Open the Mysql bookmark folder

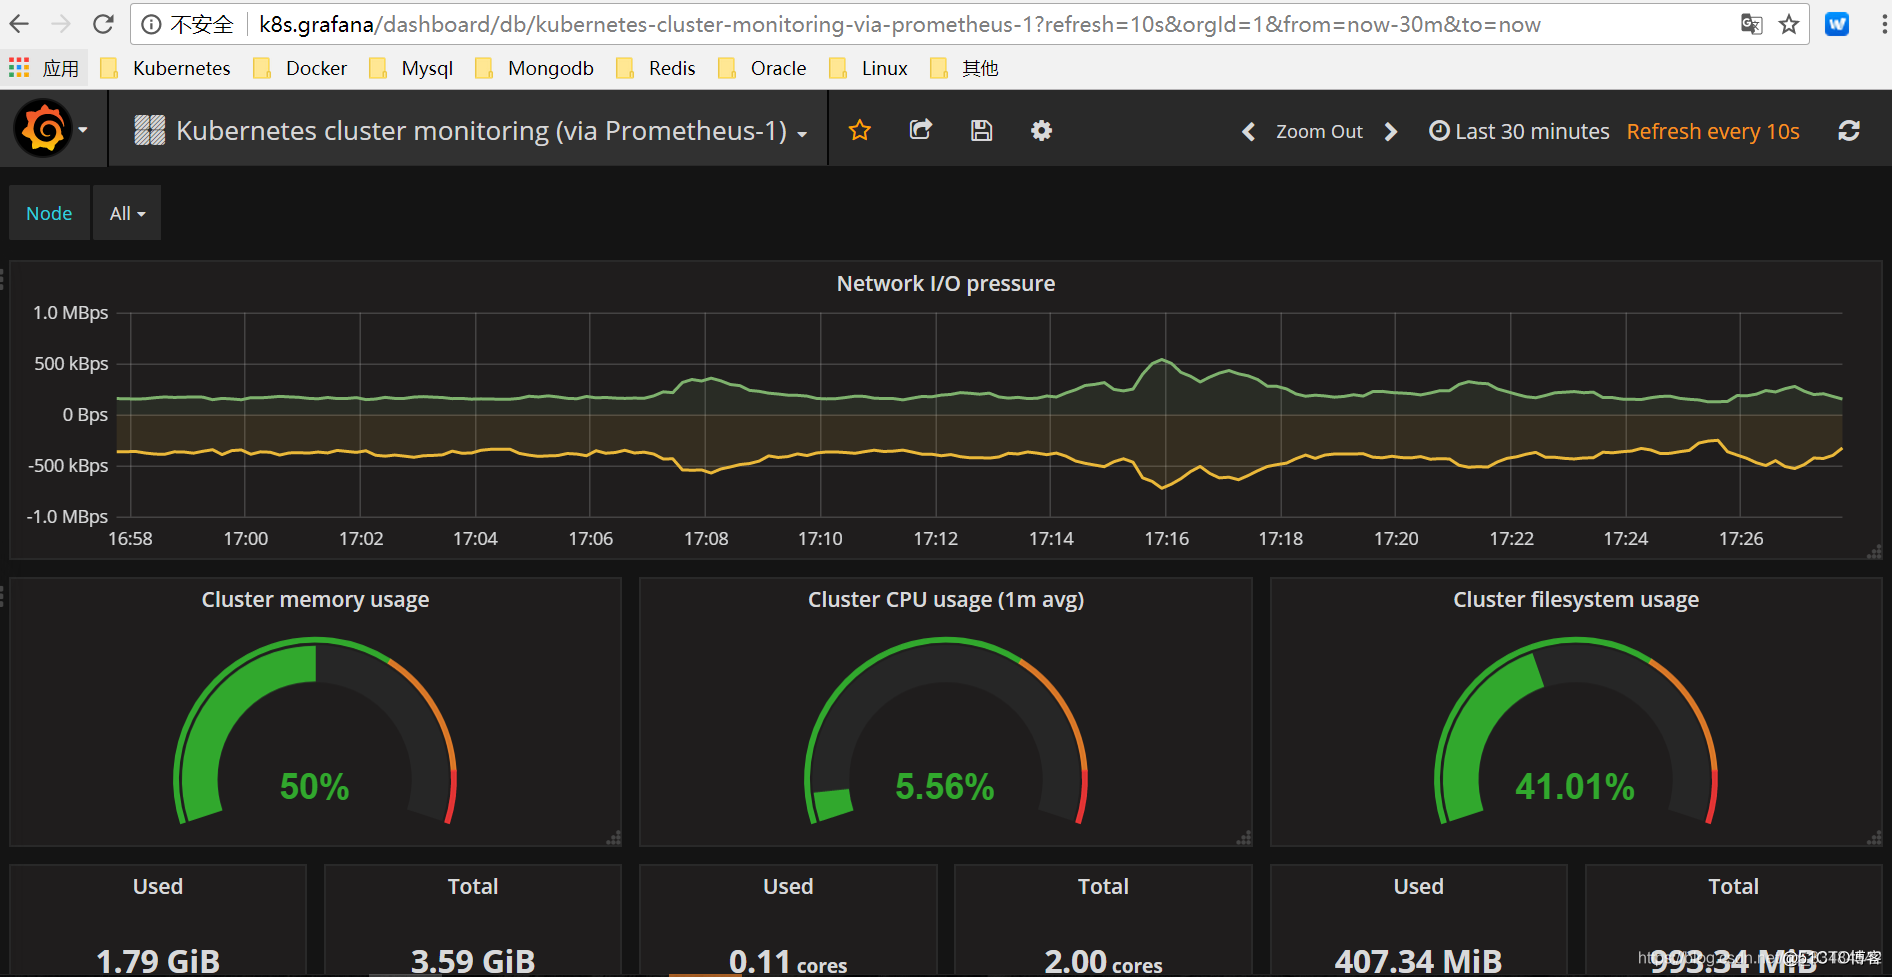[411, 68]
